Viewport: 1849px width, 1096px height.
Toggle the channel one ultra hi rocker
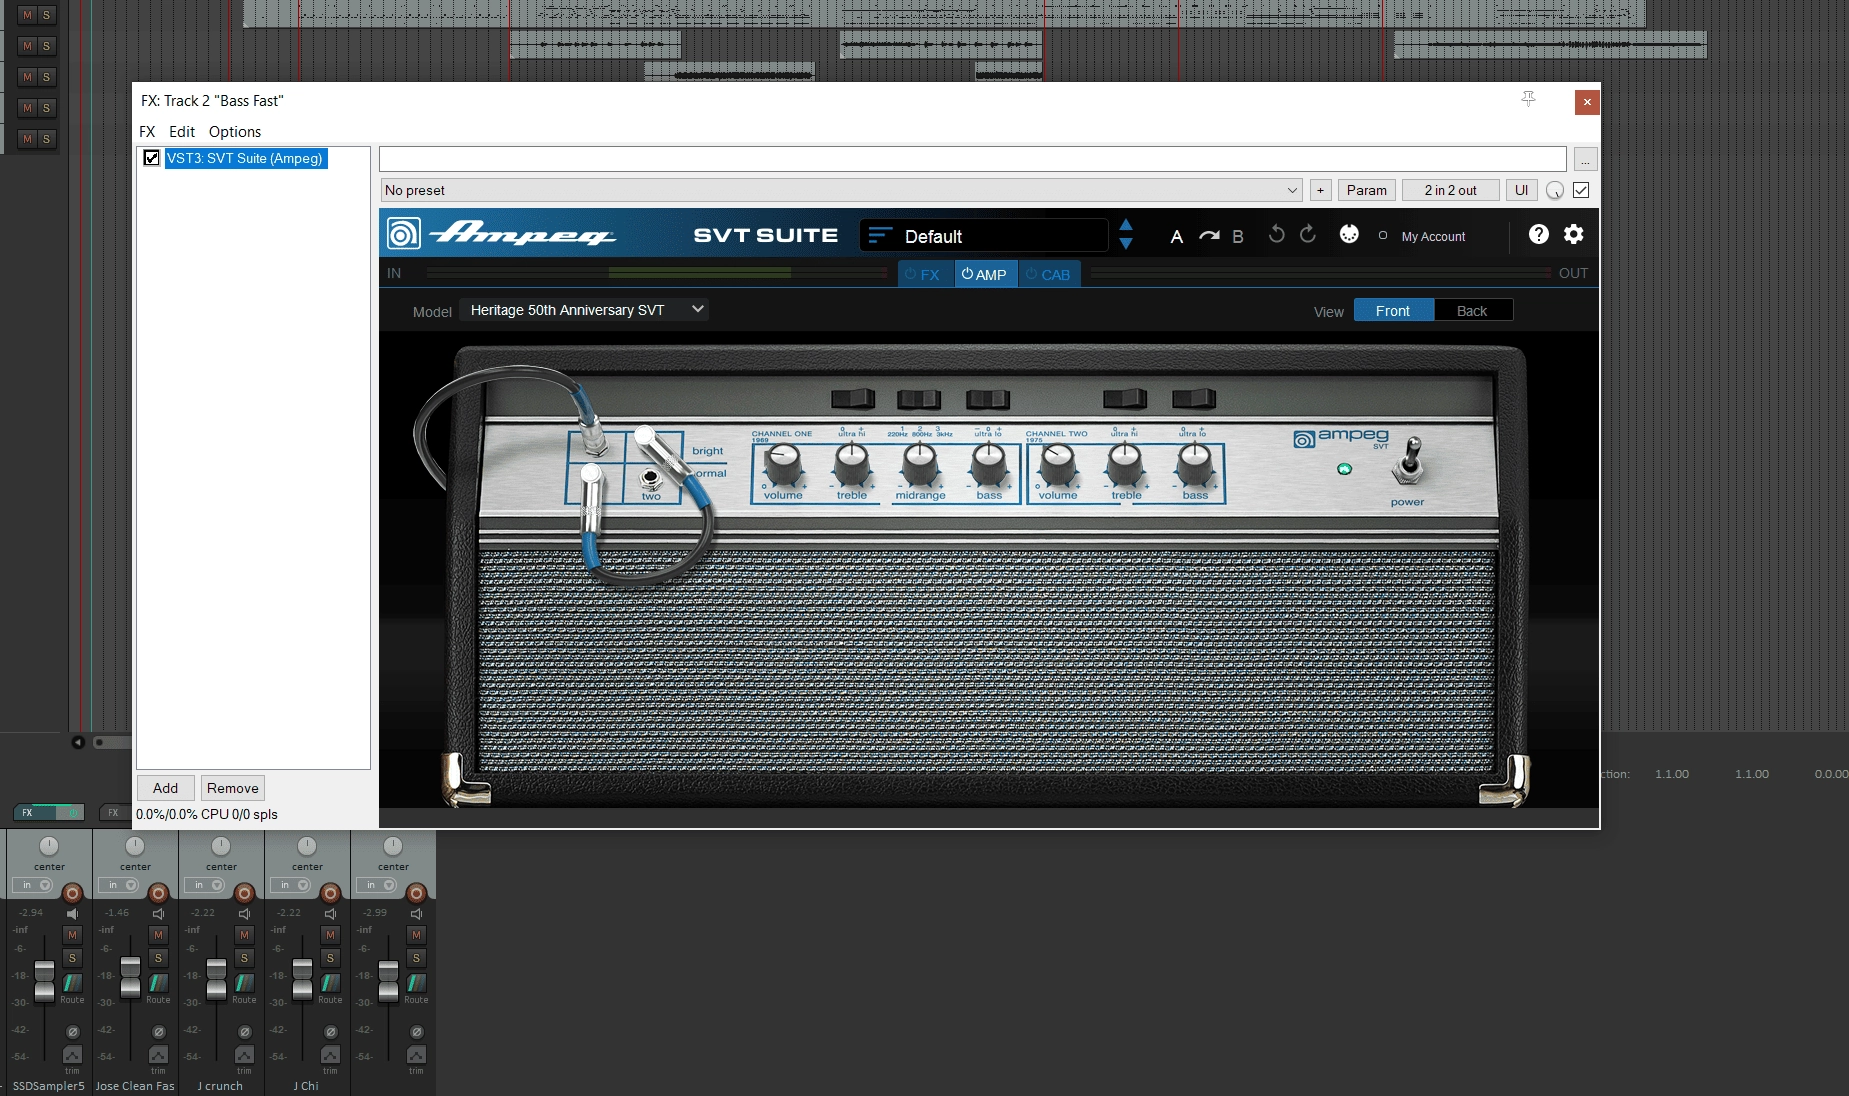853,399
